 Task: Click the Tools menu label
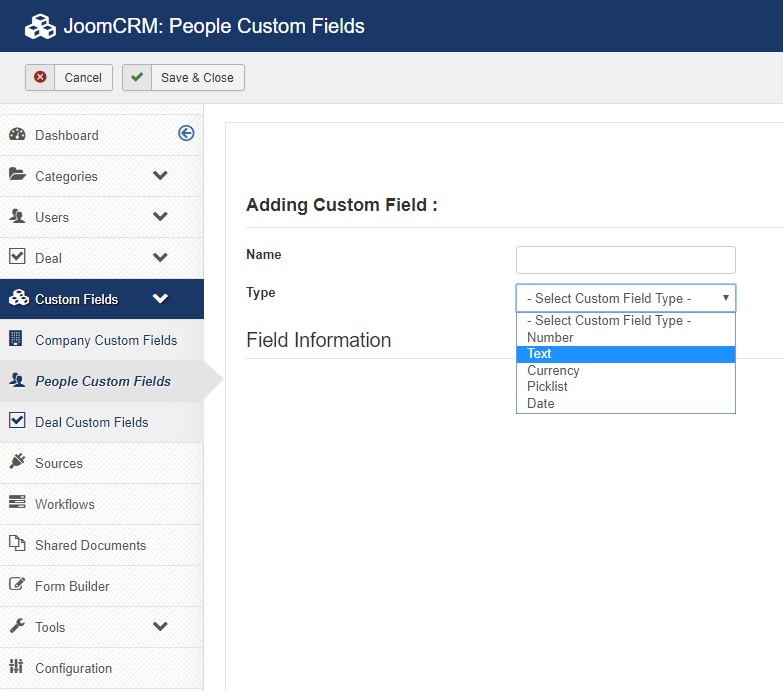click(50, 627)
